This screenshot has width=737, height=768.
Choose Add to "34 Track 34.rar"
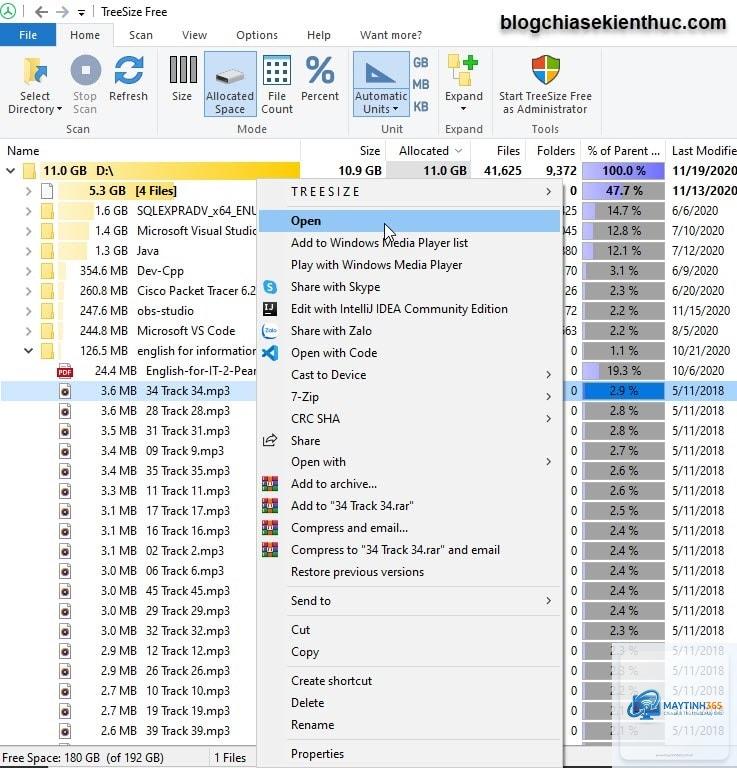[x=409, y=506]
